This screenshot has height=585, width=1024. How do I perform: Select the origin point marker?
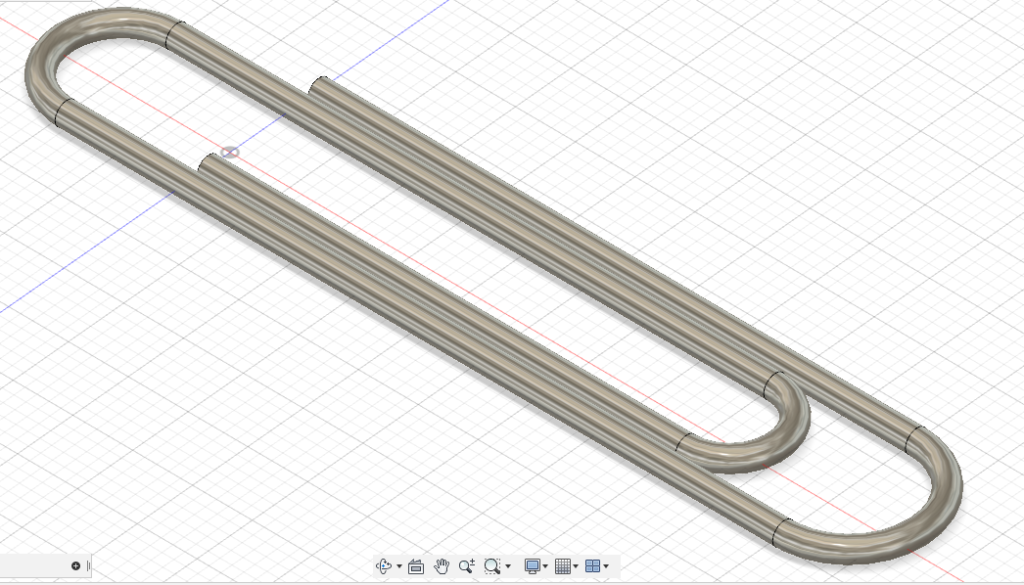(x=230, y=152)
